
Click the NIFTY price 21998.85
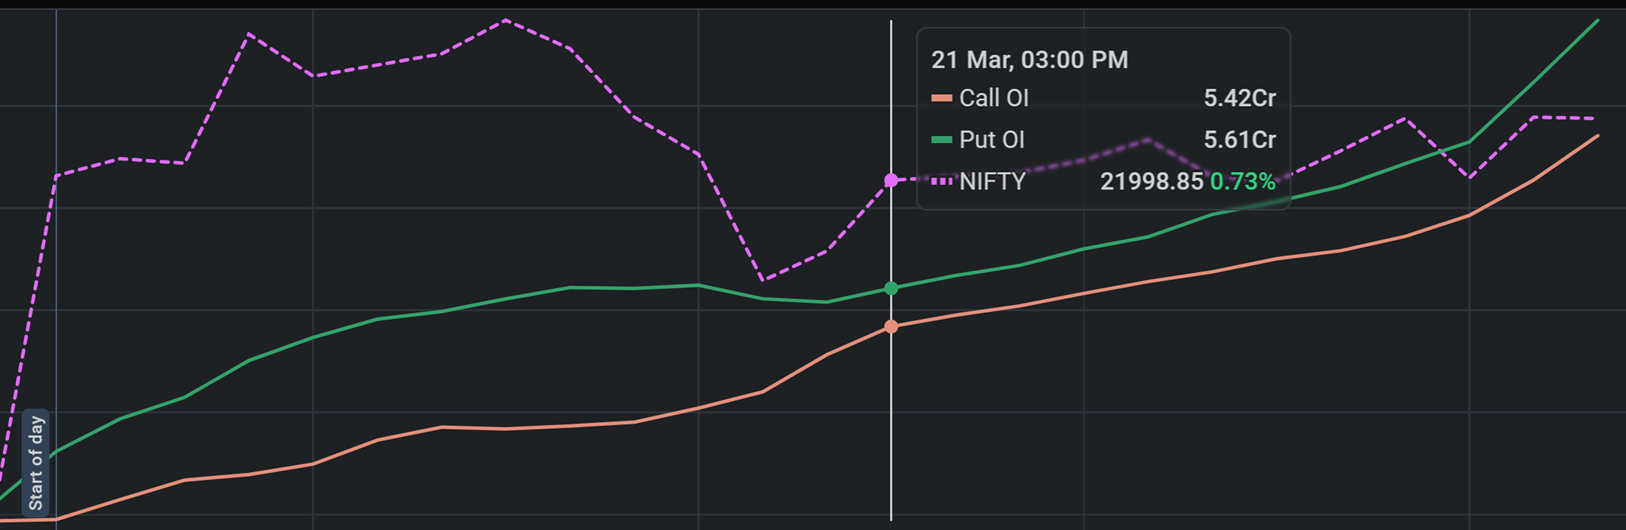click(x=1151, y=182)
